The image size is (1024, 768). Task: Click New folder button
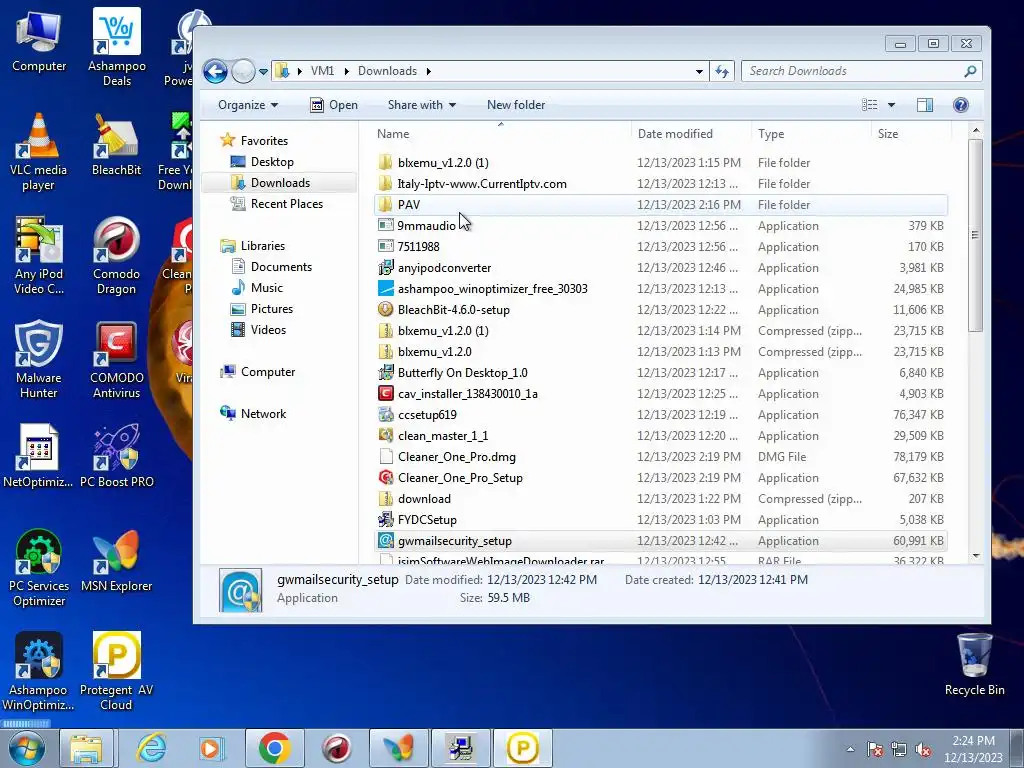[x=516, y=105]
